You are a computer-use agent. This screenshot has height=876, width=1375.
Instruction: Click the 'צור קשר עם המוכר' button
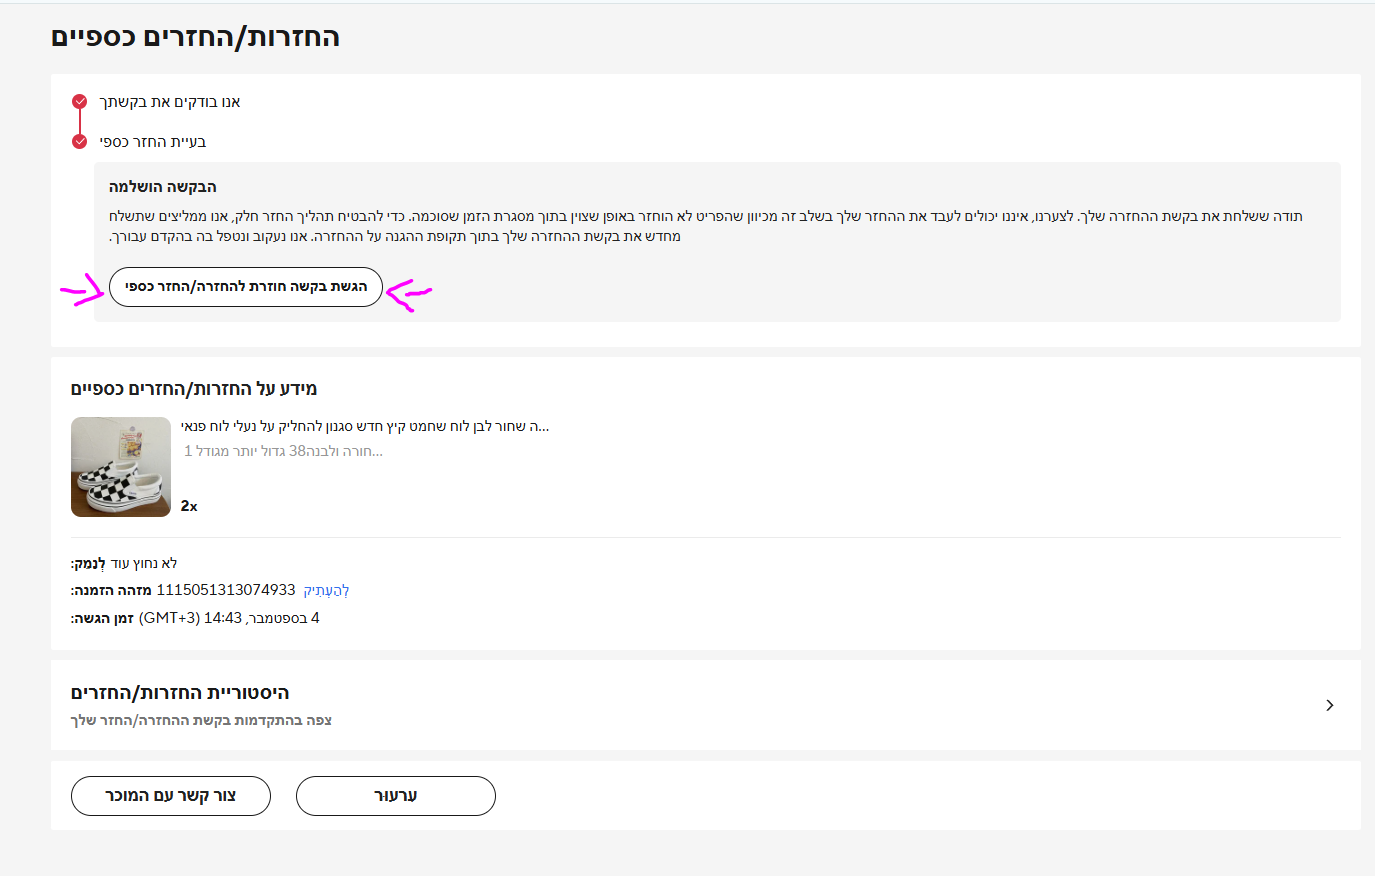[171, 796]
